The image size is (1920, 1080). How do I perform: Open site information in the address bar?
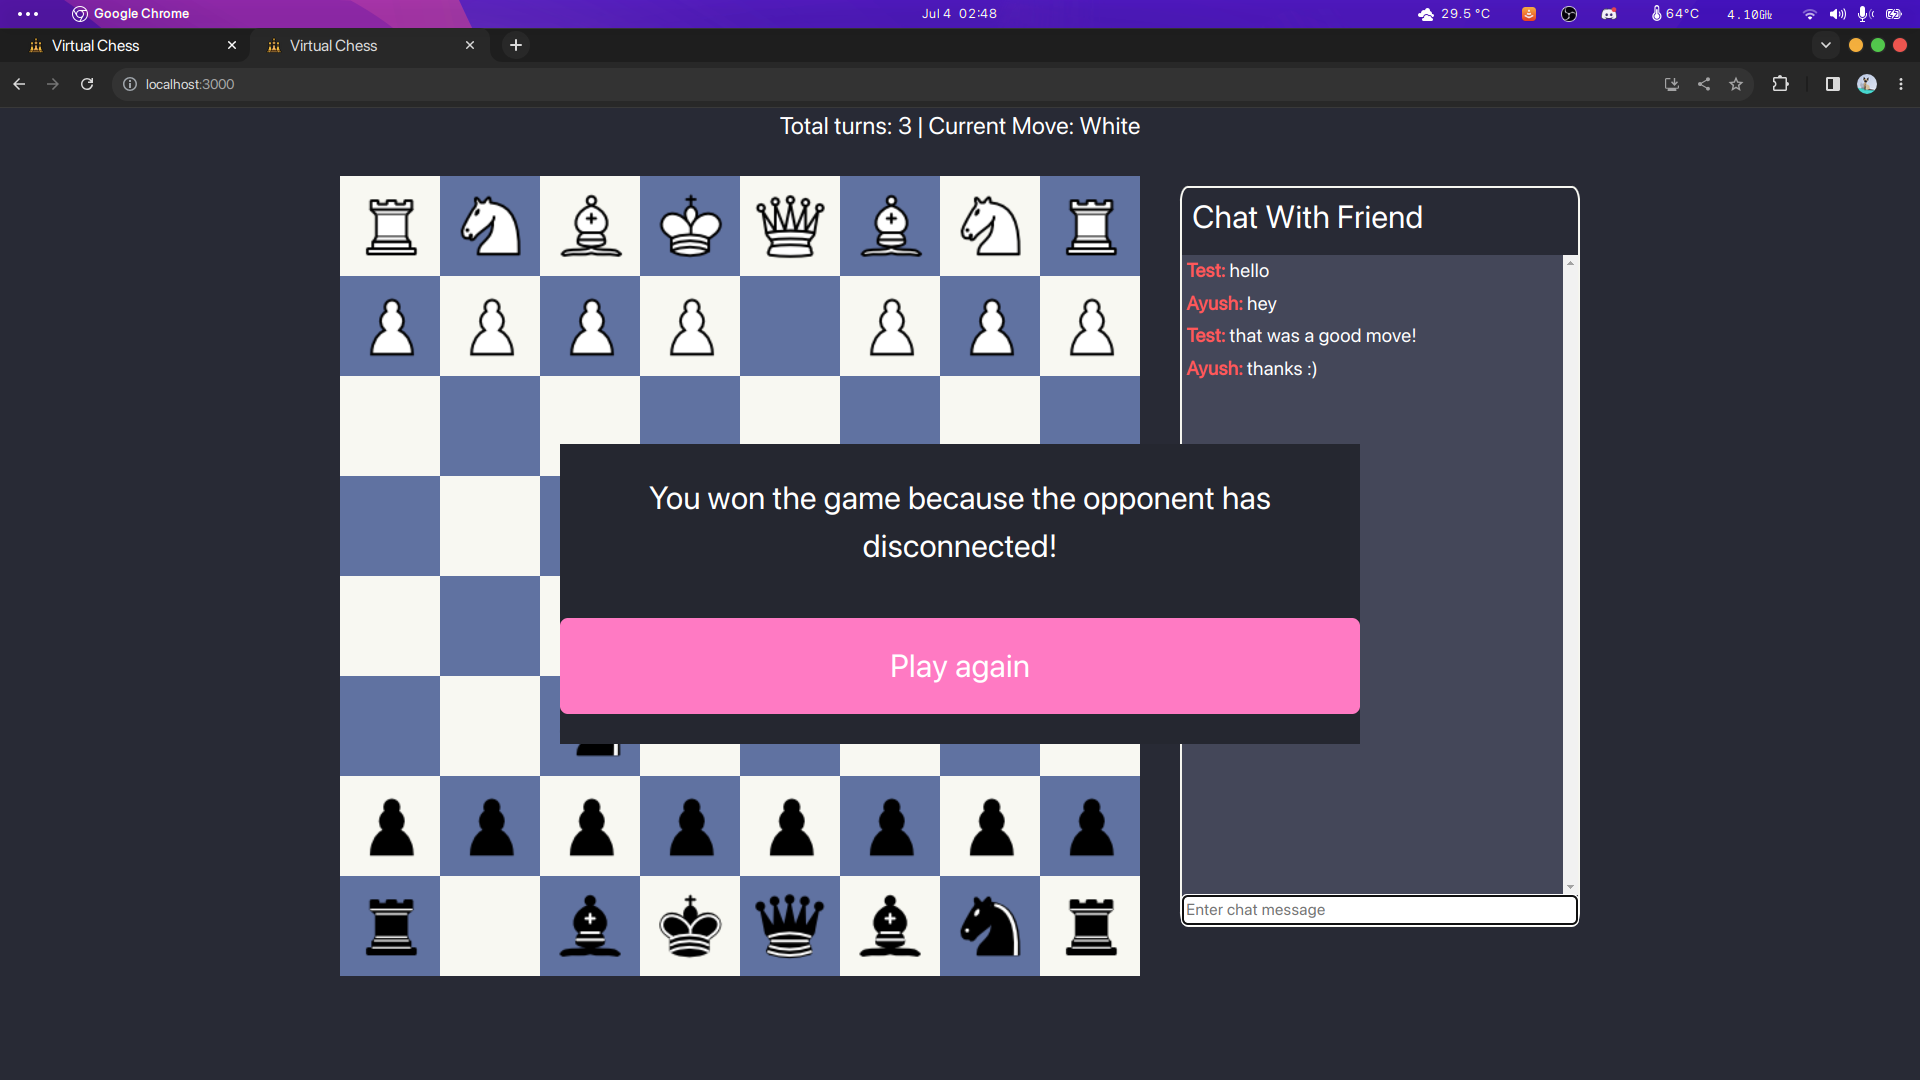pyautogui.click(x=129, y=84)
